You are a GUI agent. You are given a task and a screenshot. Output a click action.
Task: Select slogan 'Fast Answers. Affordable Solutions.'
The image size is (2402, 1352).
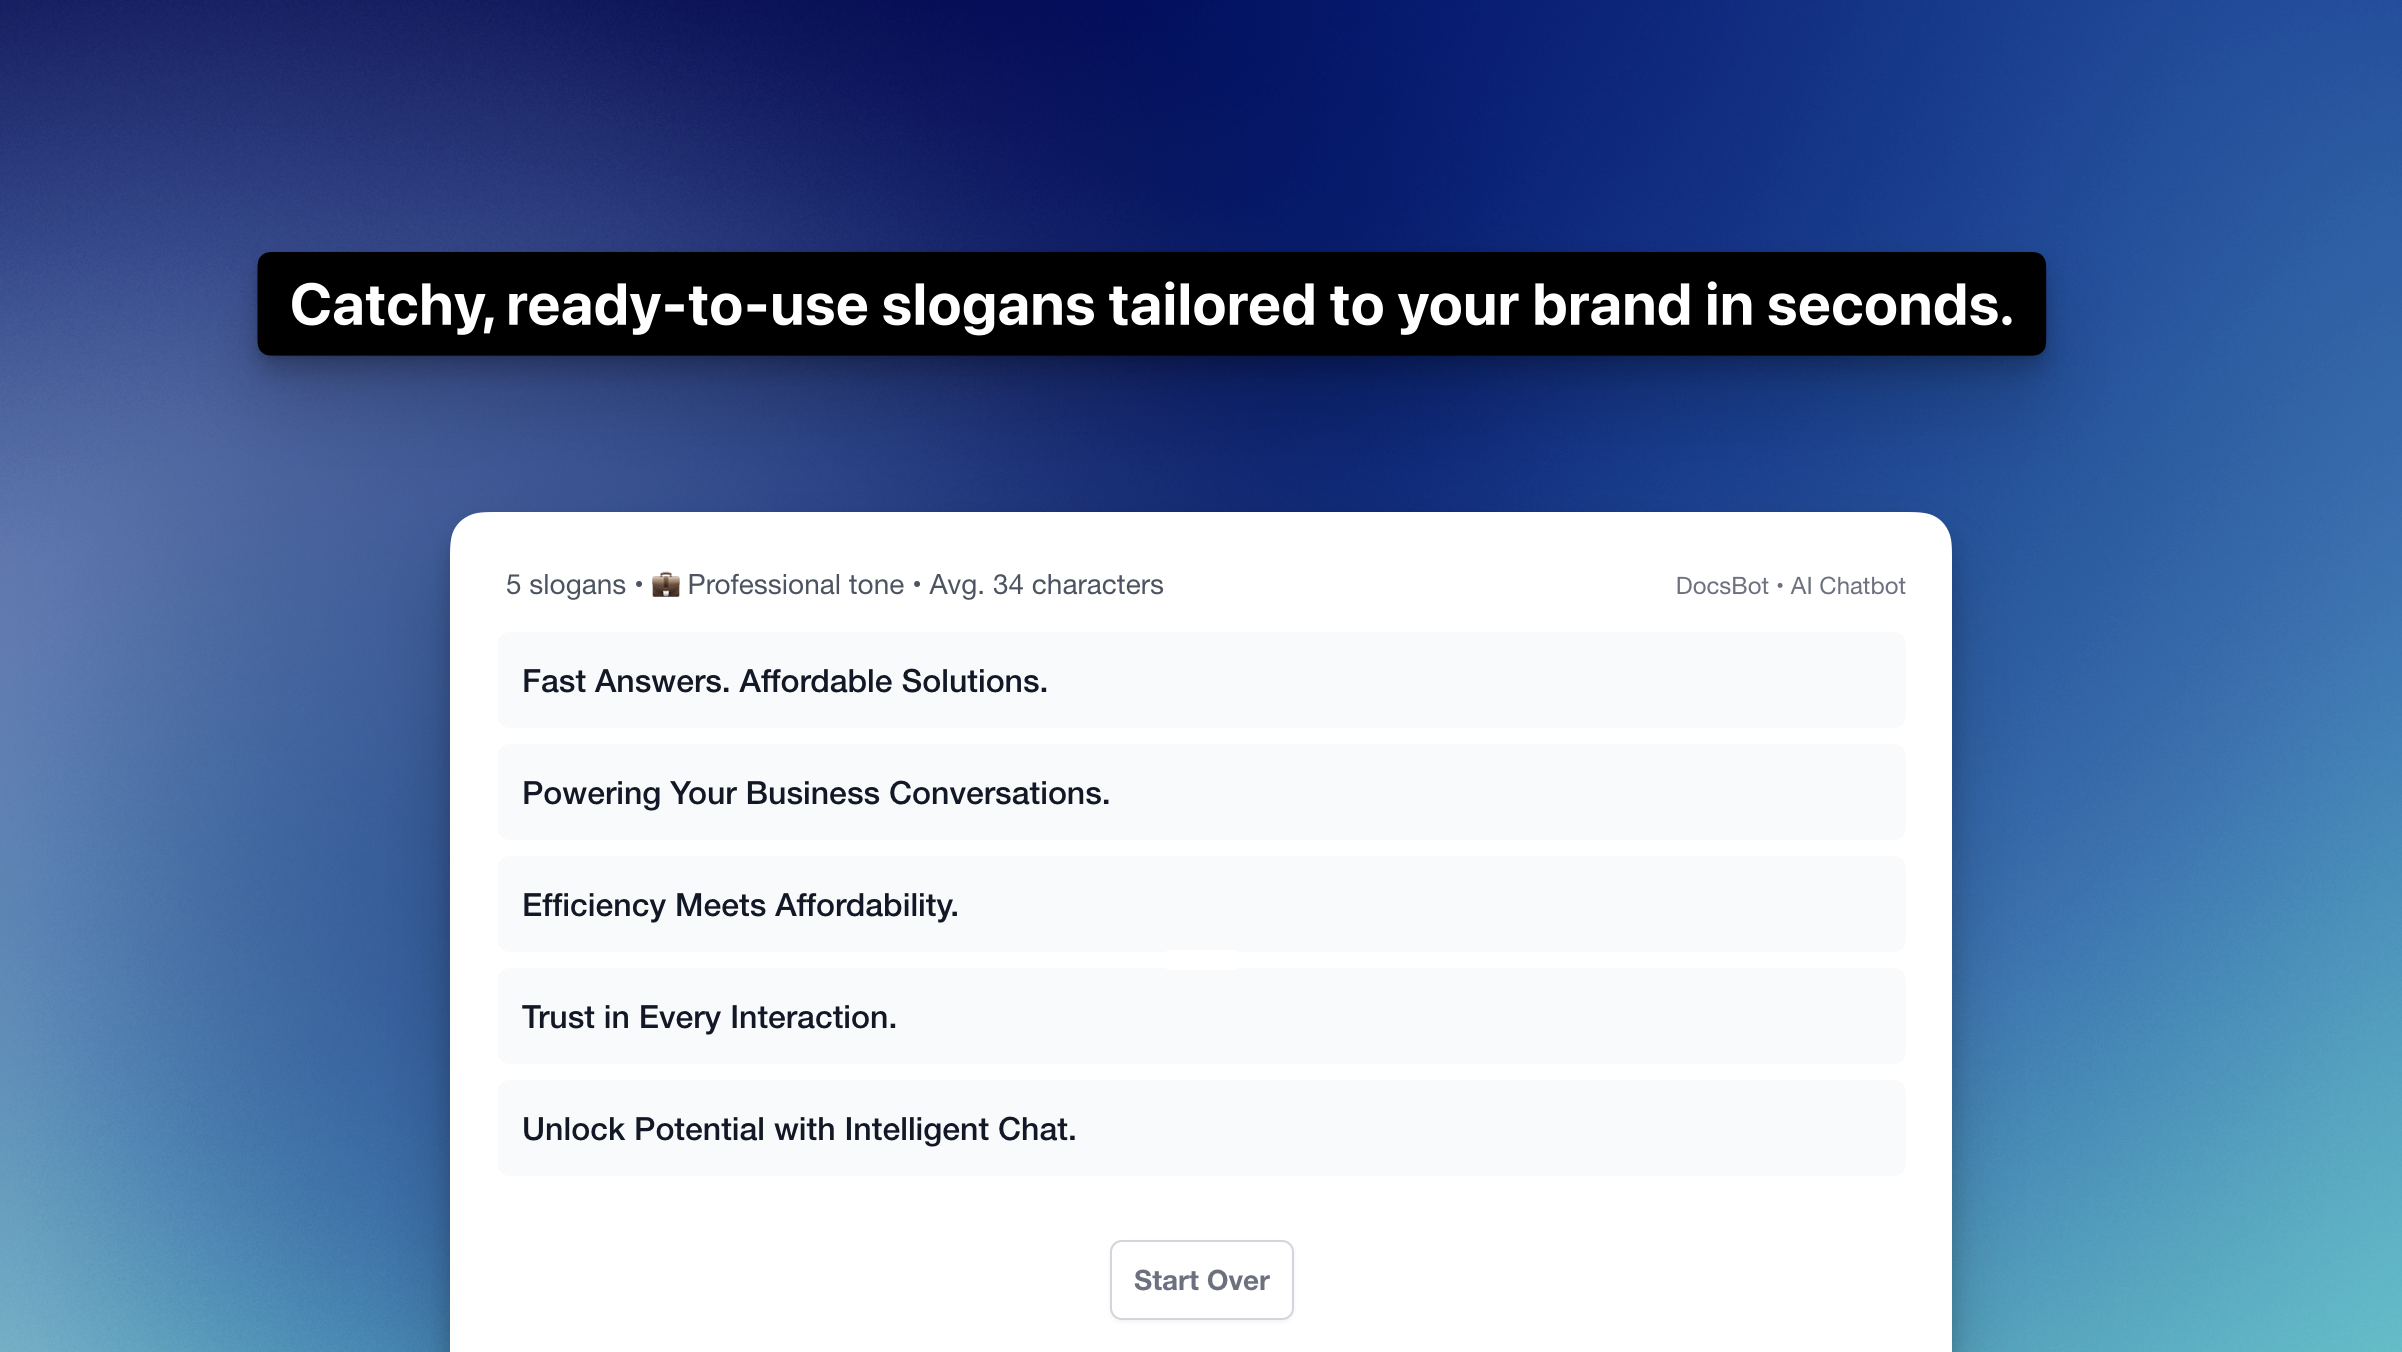pos(1201,680)
